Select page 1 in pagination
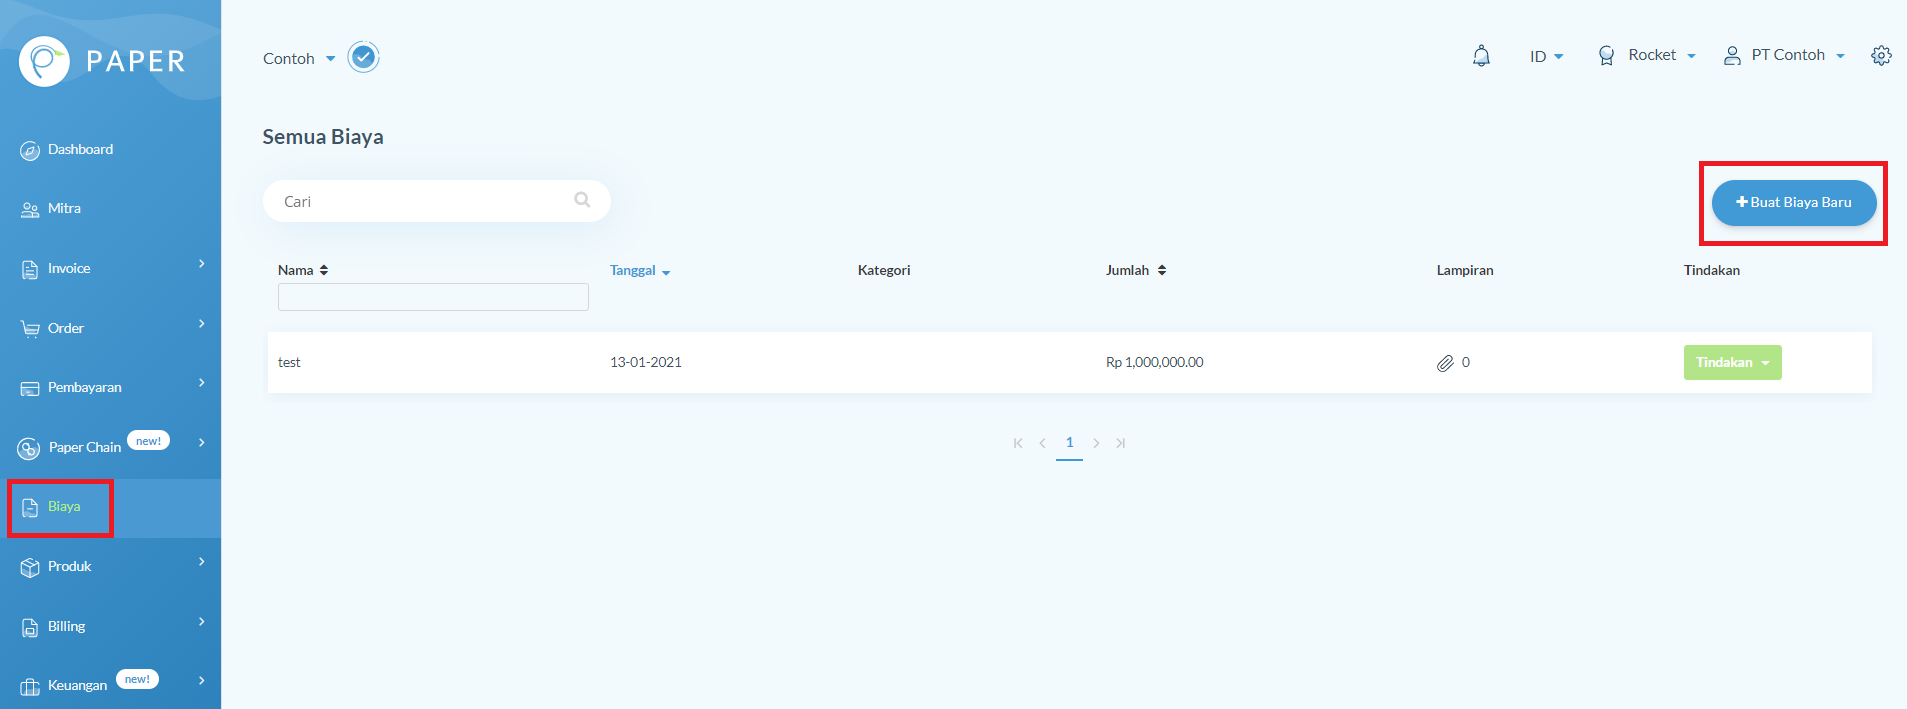Viewport: 1907px width, 709px height. [1069, 443]
